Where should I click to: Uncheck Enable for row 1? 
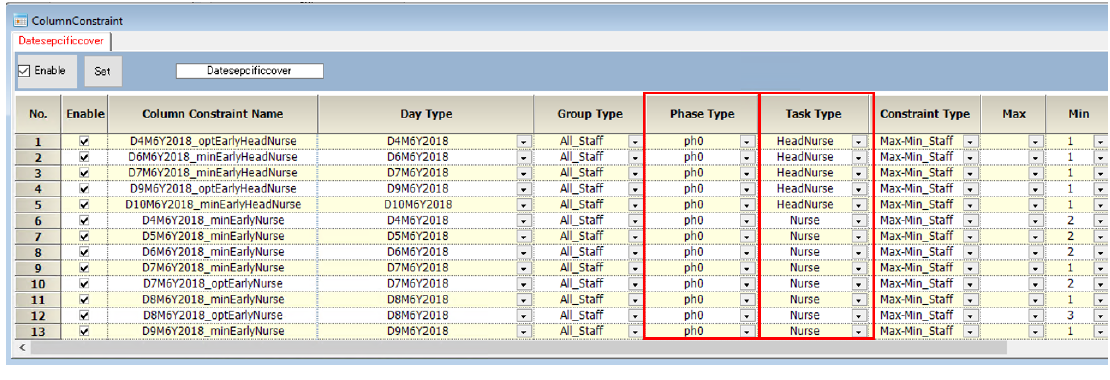[x=85, y=142]
